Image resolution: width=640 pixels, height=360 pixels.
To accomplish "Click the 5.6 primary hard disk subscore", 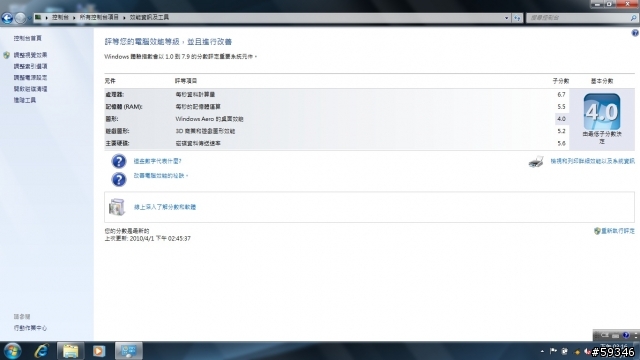I will (x=561, y=143).
